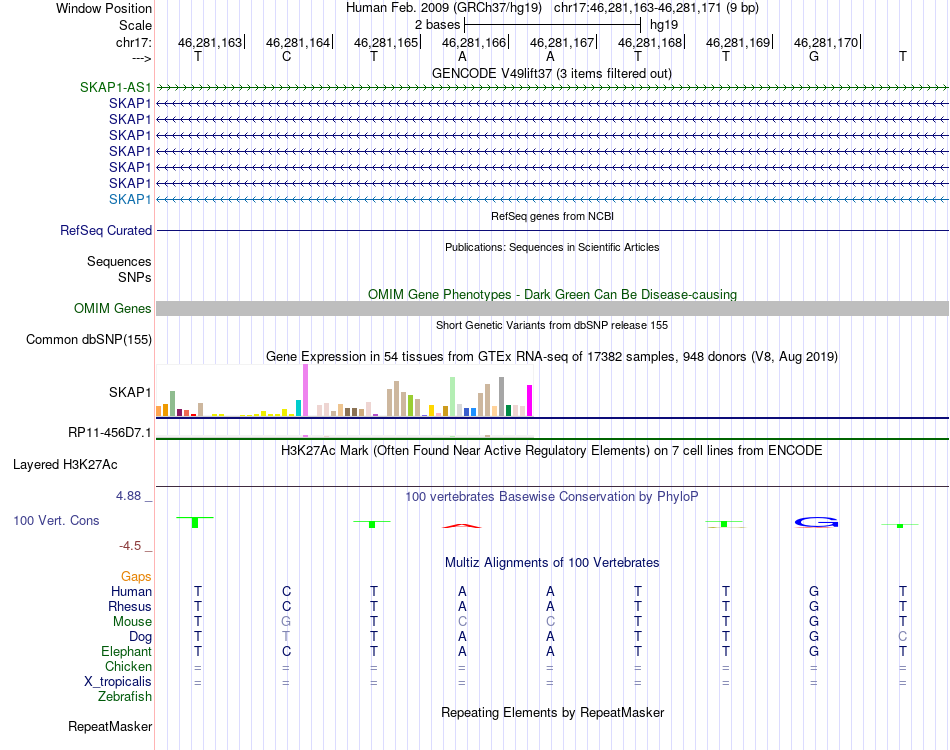Viewport: 950px width, 750px height.
Task: Click the SKAP1-AS1 gene label
Action: tap(115, 87)
